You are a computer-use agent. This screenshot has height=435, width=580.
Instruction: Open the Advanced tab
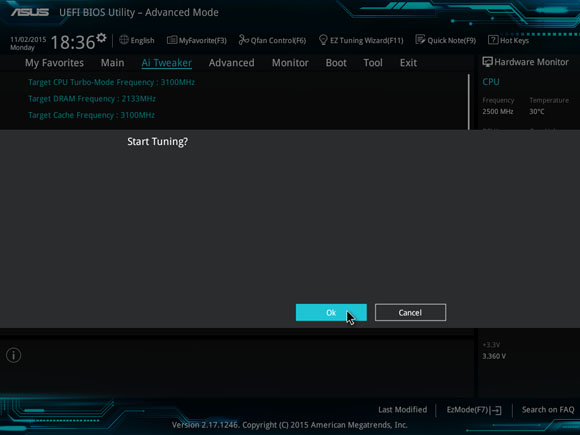click(x=232, y=63)
